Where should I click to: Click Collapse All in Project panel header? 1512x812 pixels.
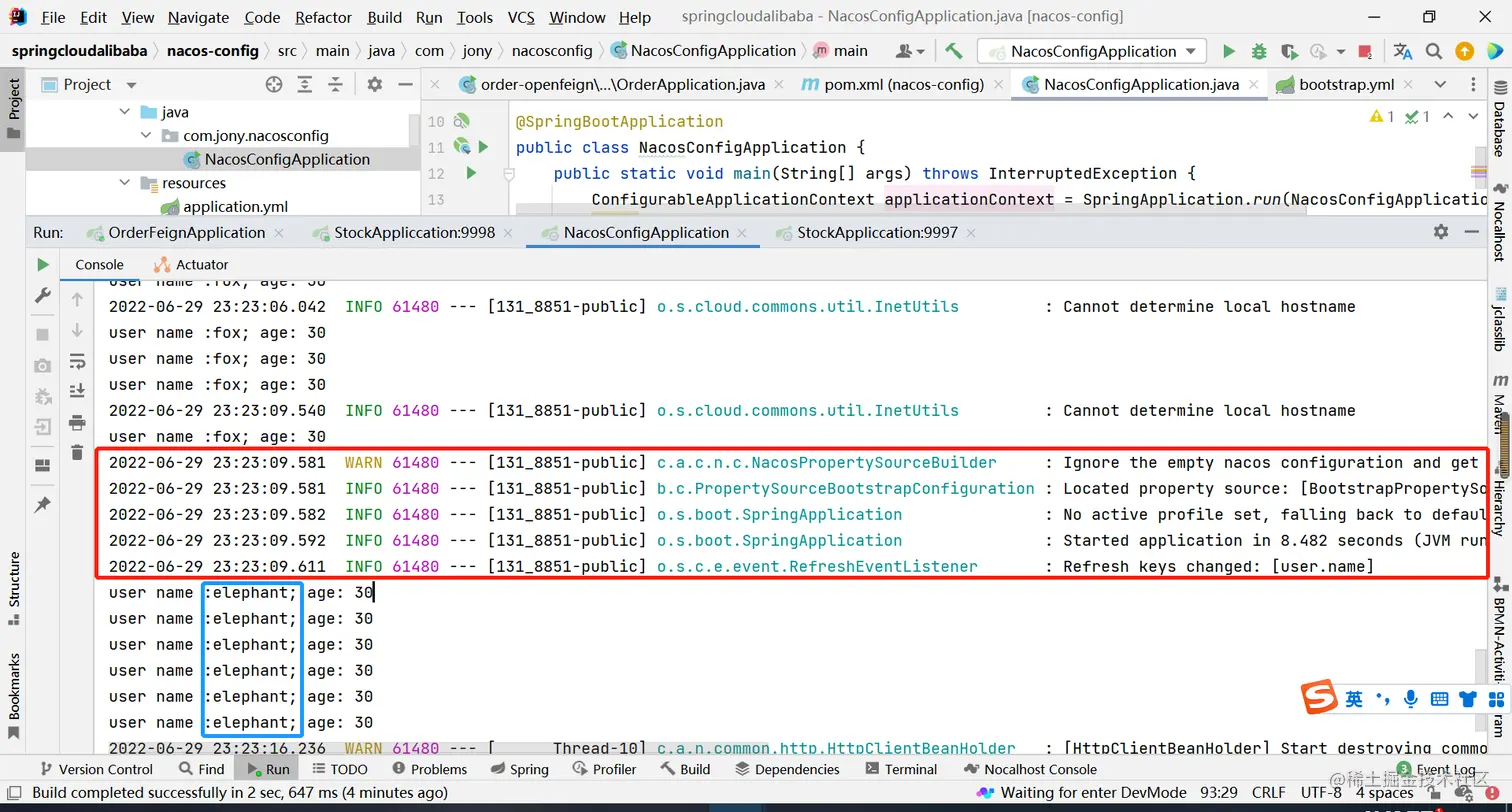[336, 85]
